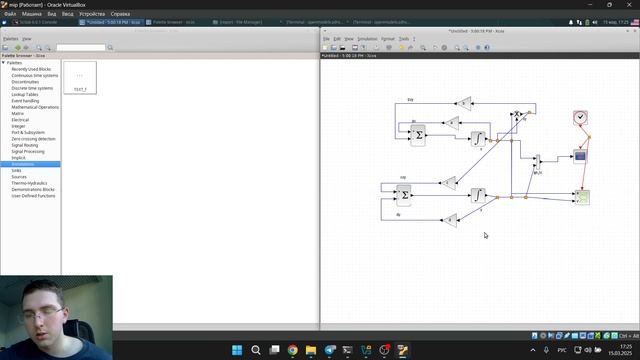
Task: Click Open diagram icon in Xcos toolbar
Action: pos(333,48)
